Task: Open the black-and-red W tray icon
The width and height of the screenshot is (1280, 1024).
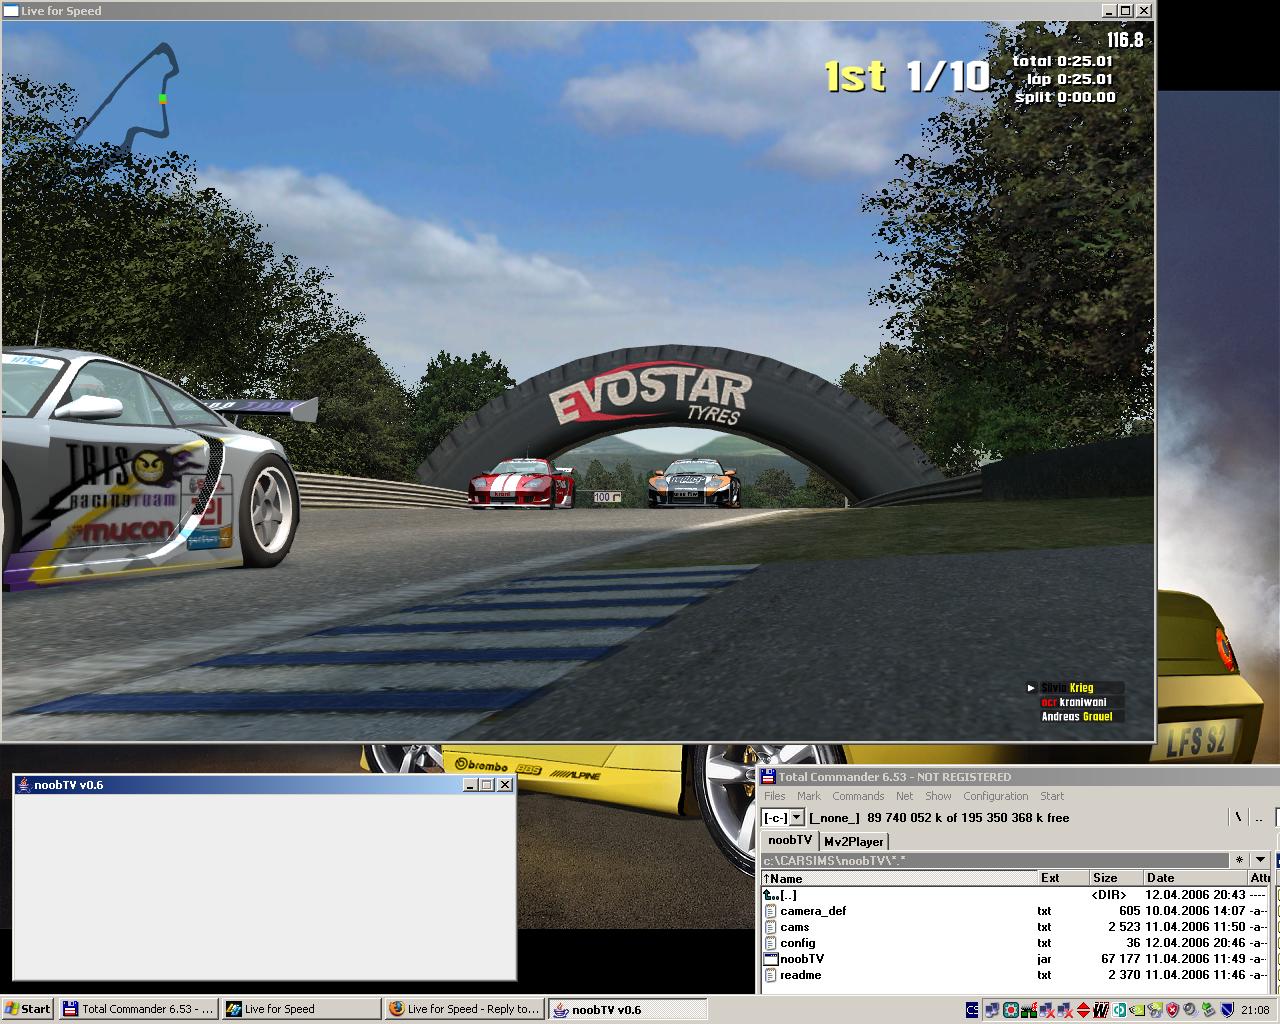Action: pyautogui.click(x=1100, y=1009)
